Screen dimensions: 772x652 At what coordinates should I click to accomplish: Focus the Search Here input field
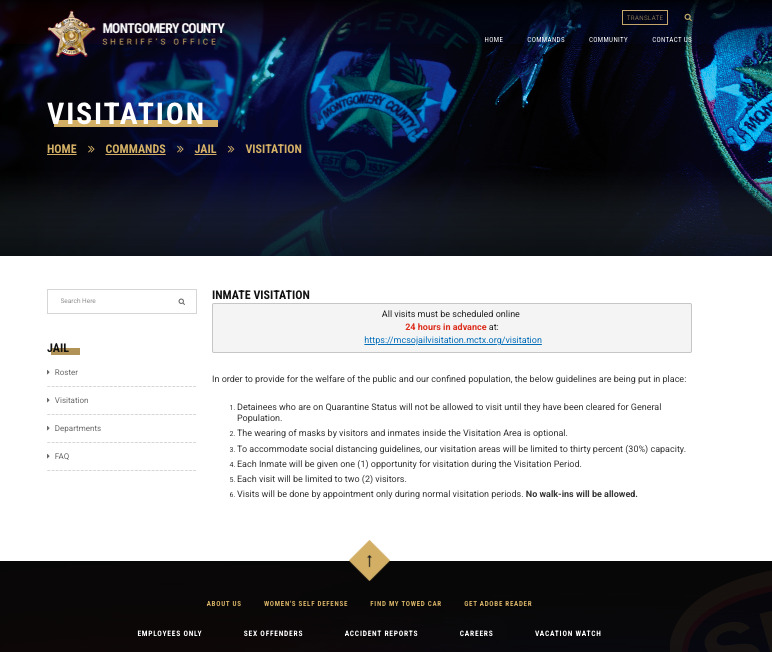112,301
